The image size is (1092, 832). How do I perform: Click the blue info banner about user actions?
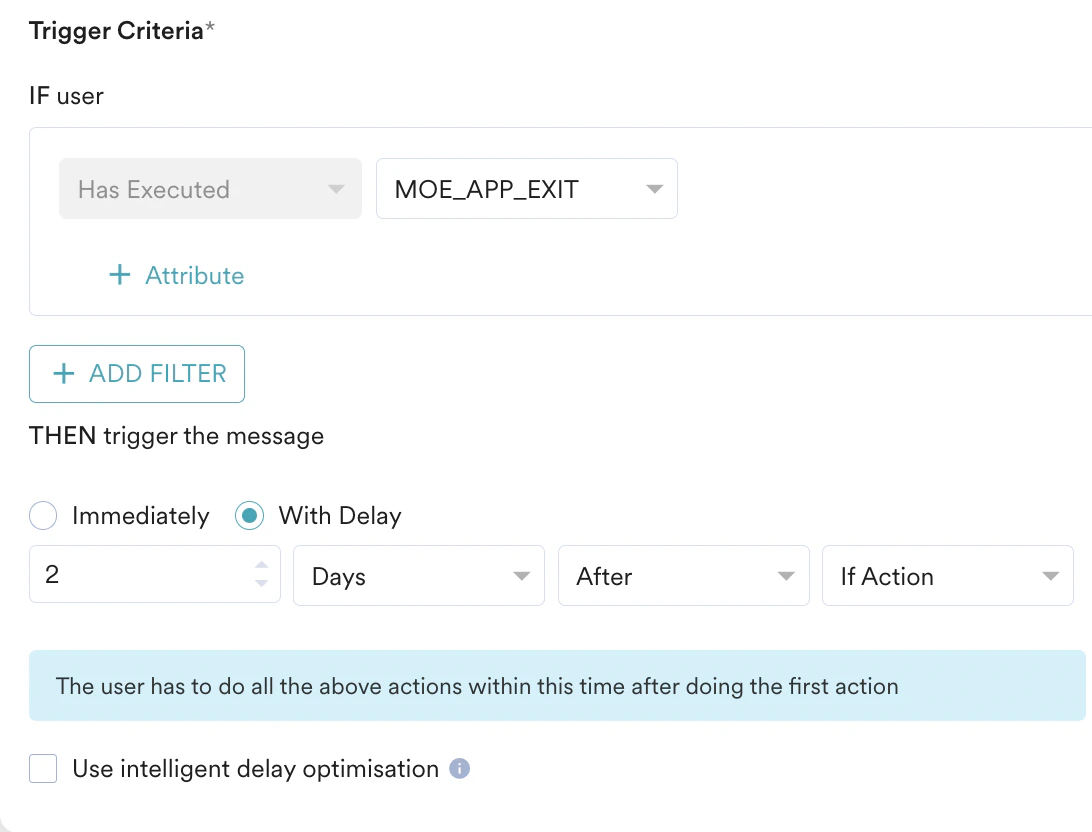[556, 686]
